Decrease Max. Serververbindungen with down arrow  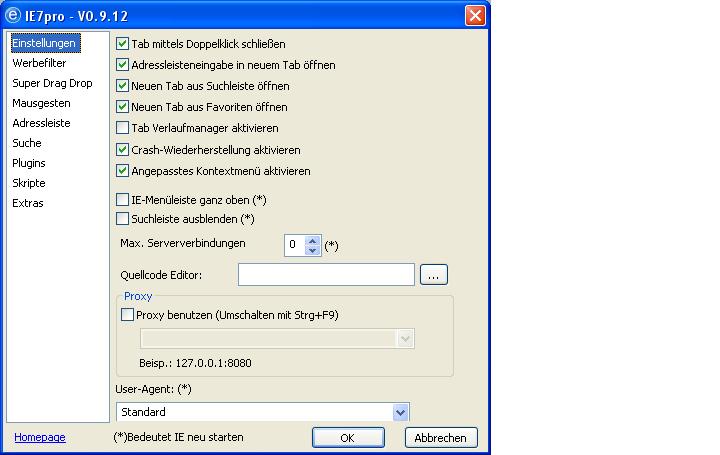[313, 250]
